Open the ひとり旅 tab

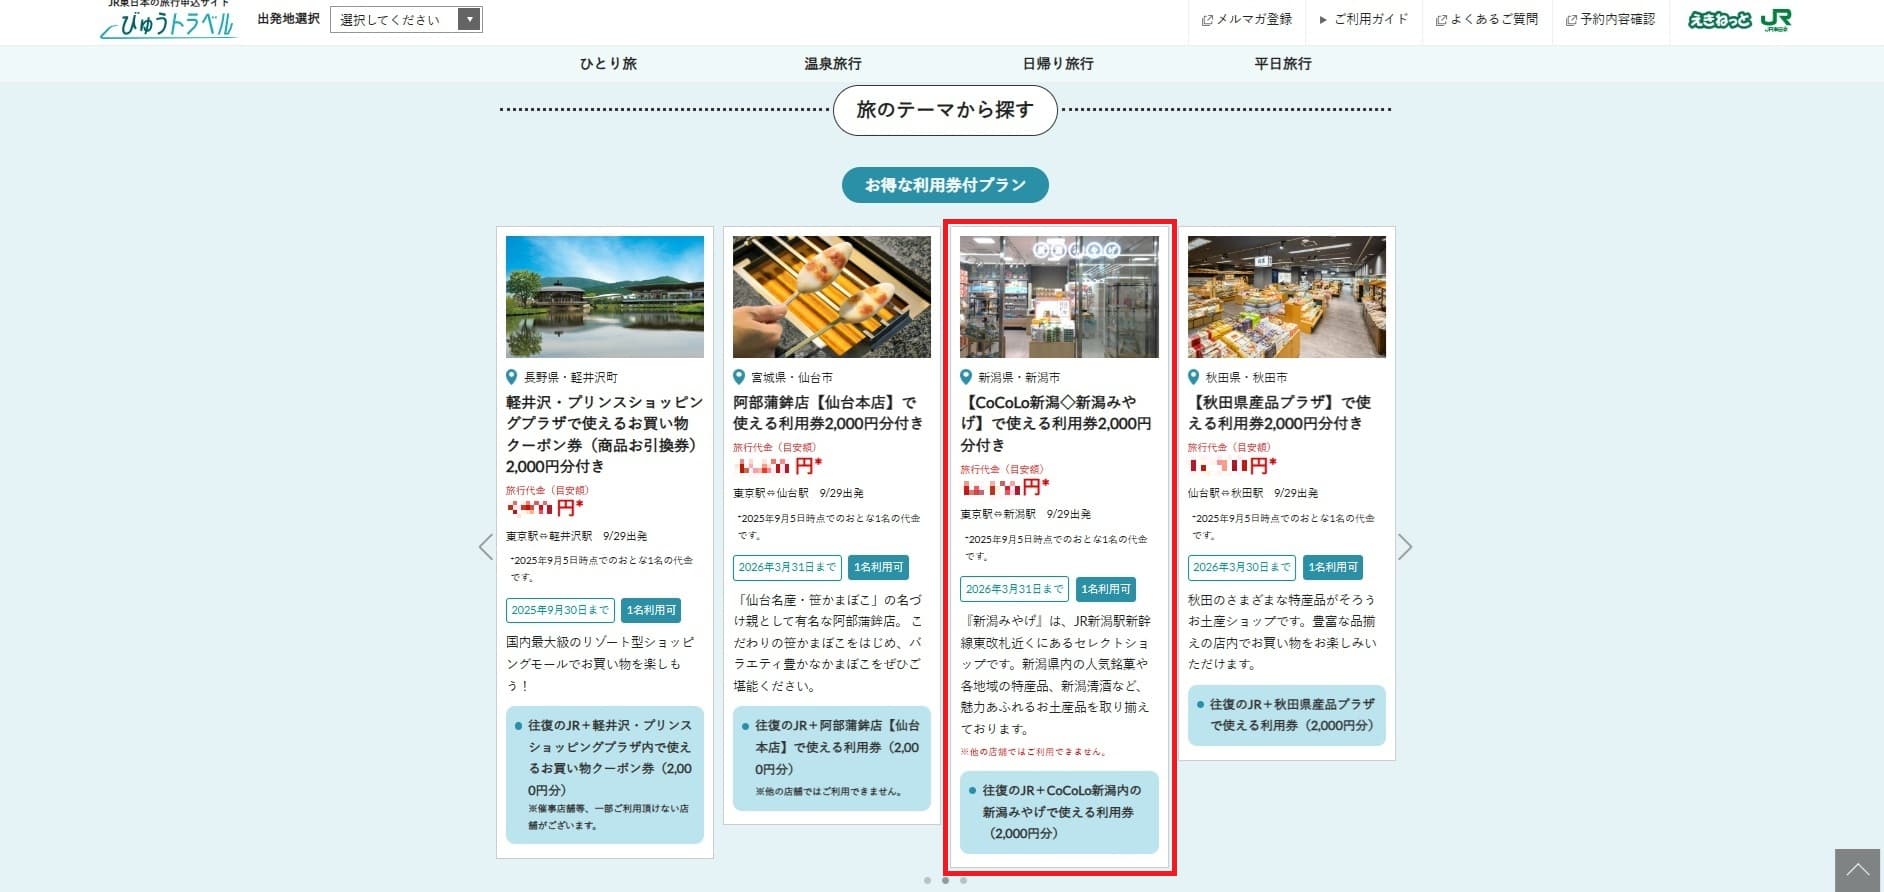coord(608,63)
